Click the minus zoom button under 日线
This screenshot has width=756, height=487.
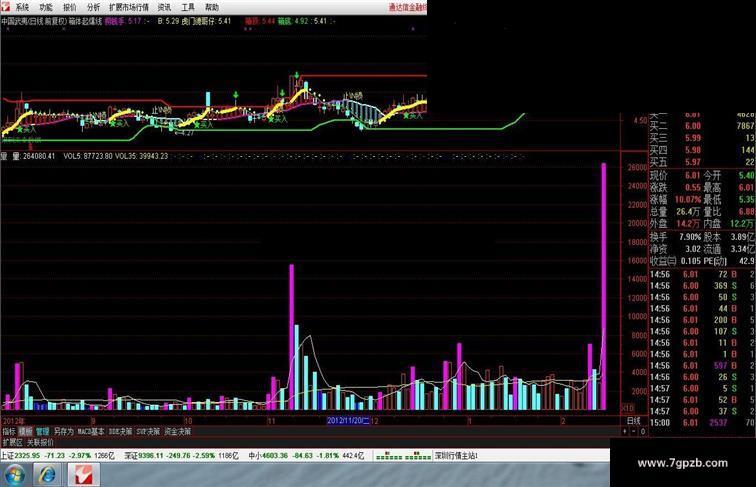pos(634,432)
